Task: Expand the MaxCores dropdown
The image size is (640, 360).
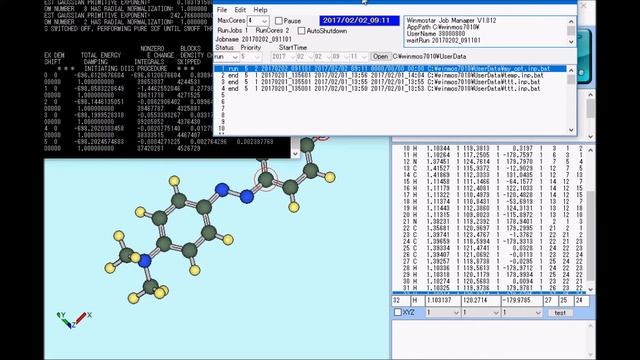Action: point(264,21)
